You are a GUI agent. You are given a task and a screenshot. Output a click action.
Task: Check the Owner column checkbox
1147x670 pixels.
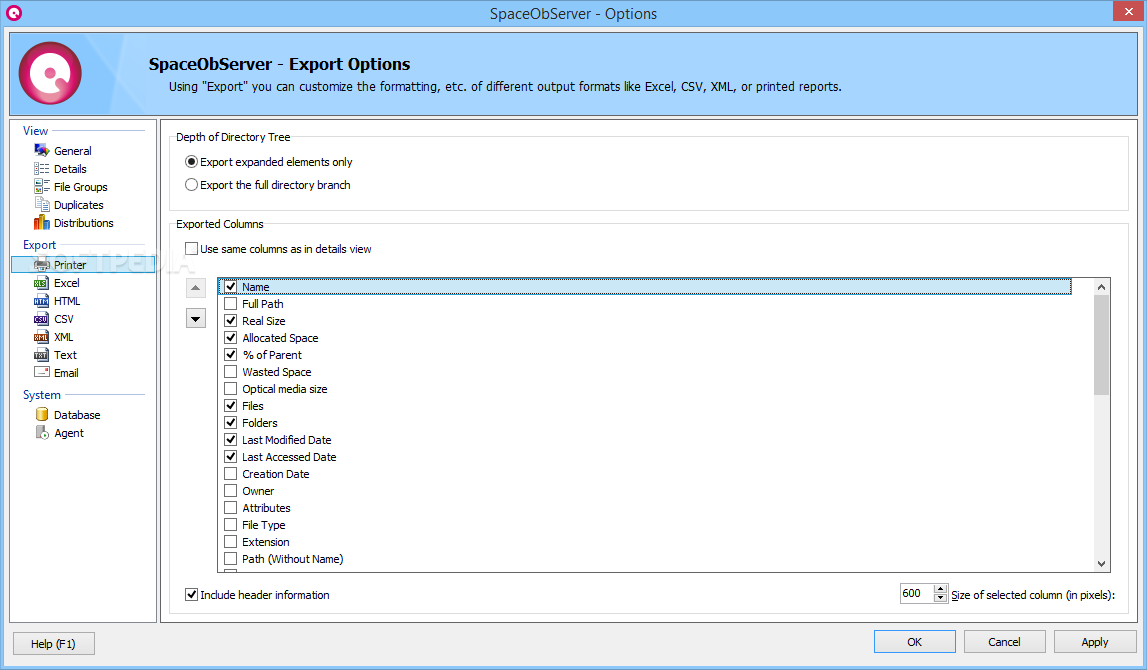(230, 491)
